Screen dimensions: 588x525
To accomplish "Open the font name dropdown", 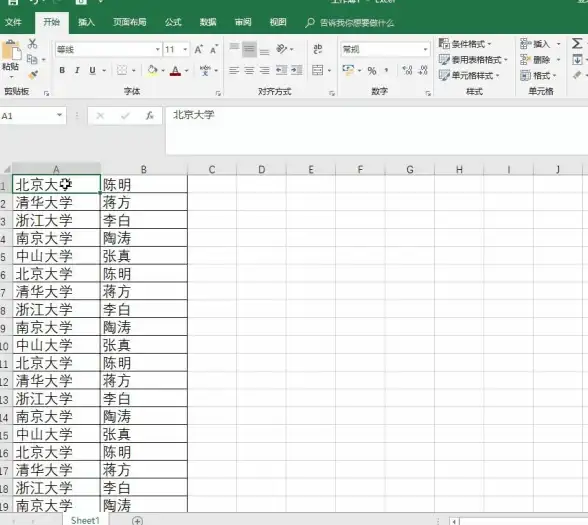I will pos(158,50).
